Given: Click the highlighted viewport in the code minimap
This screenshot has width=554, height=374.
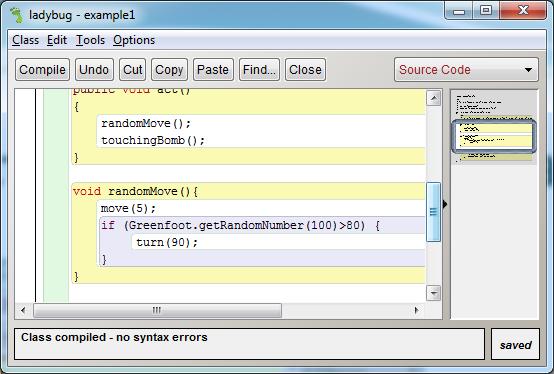Looking at the screenshot, I should (x=494, y=136).
